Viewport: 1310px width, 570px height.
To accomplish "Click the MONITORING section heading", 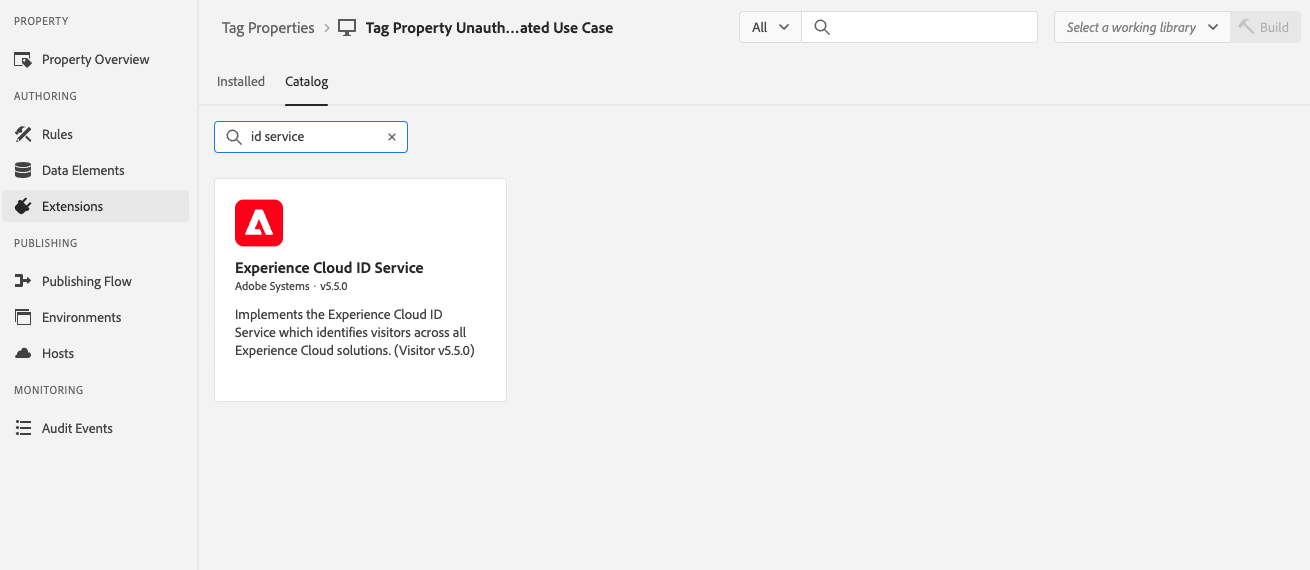I will point(48,390).
